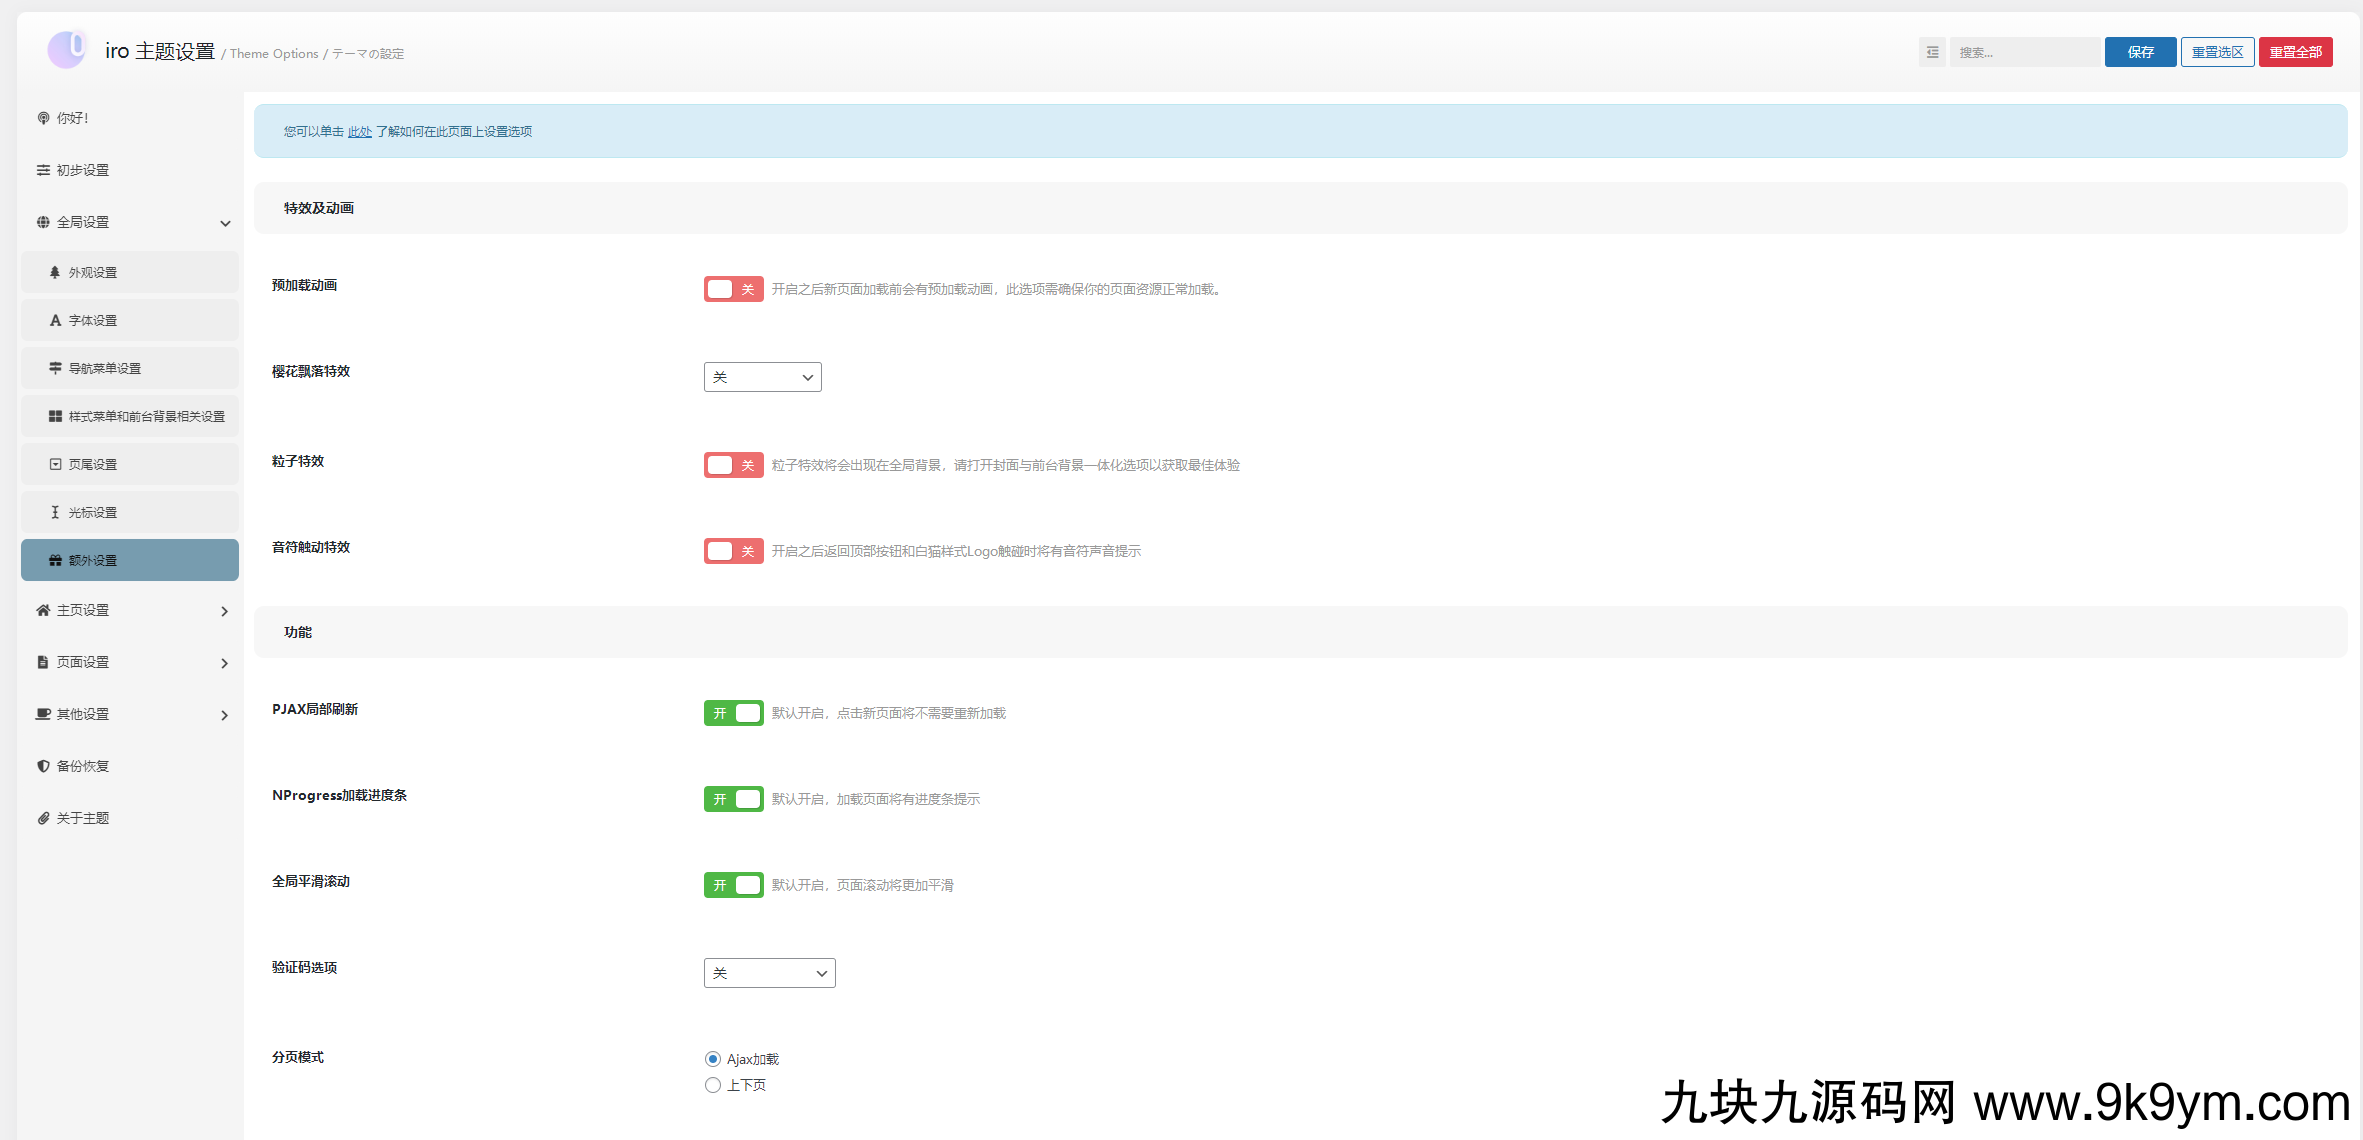Screen dimensions: 2363x1140
Task: Open 备份恢复 via the shield icon
Action: (x=43, y=766)
